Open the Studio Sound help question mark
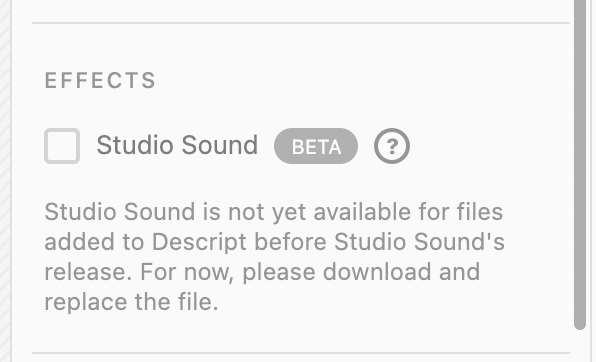The height and width of the screenshot is (362, 596). (392, 146)
